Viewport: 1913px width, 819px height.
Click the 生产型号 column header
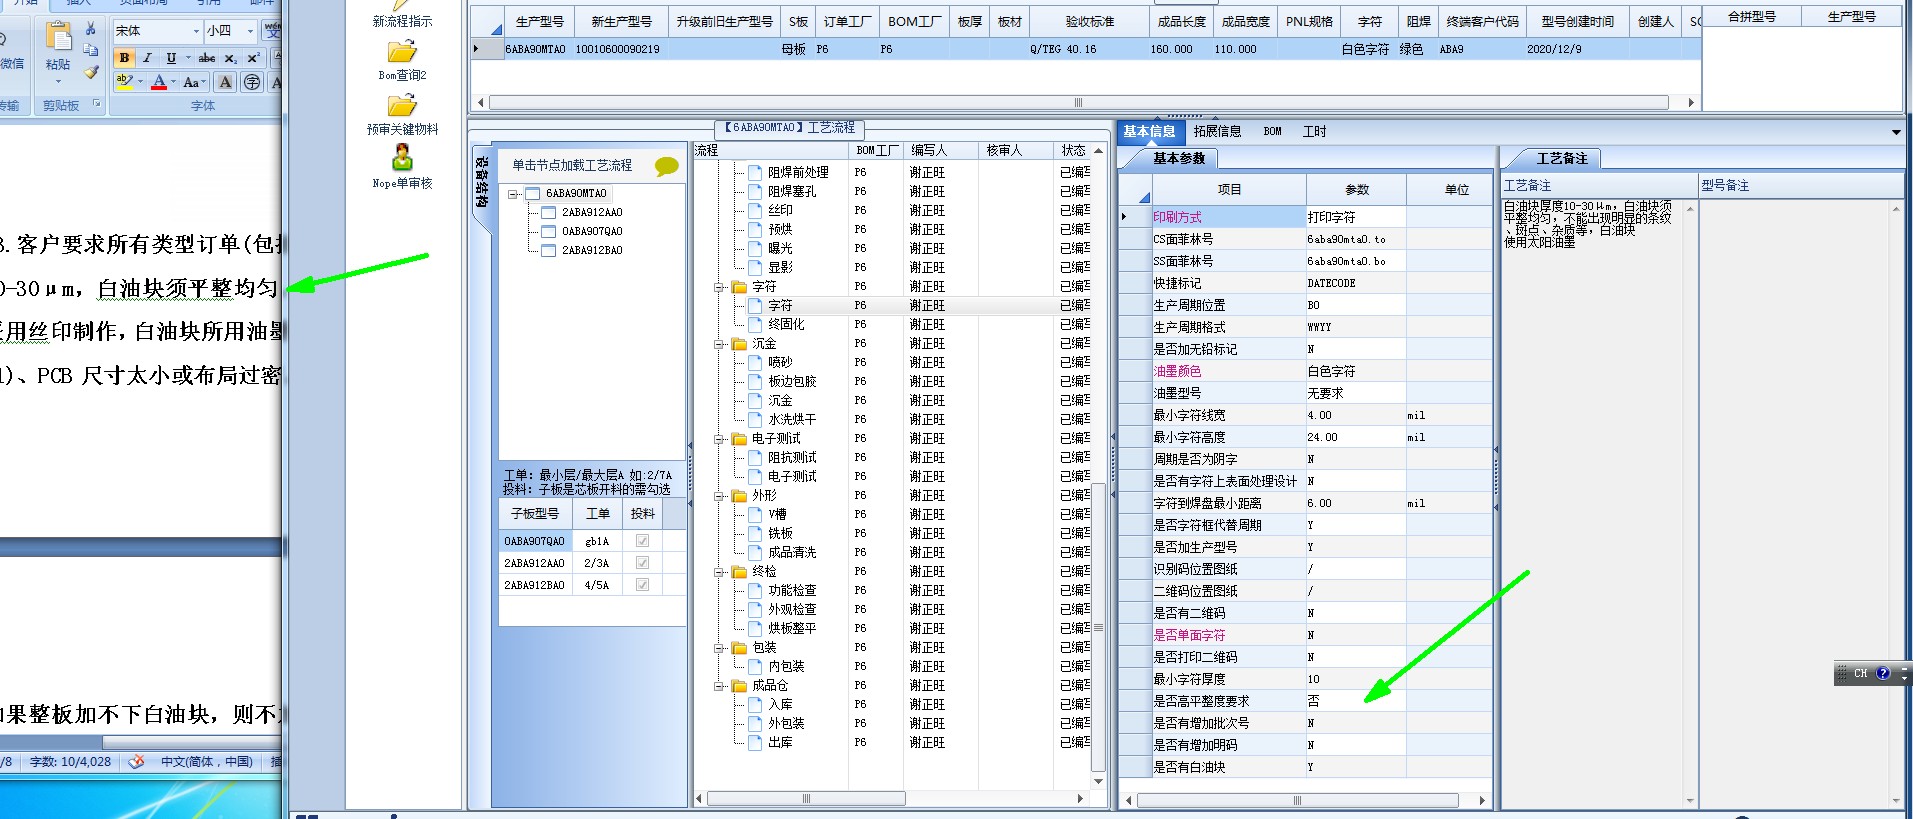click(540, 21)
